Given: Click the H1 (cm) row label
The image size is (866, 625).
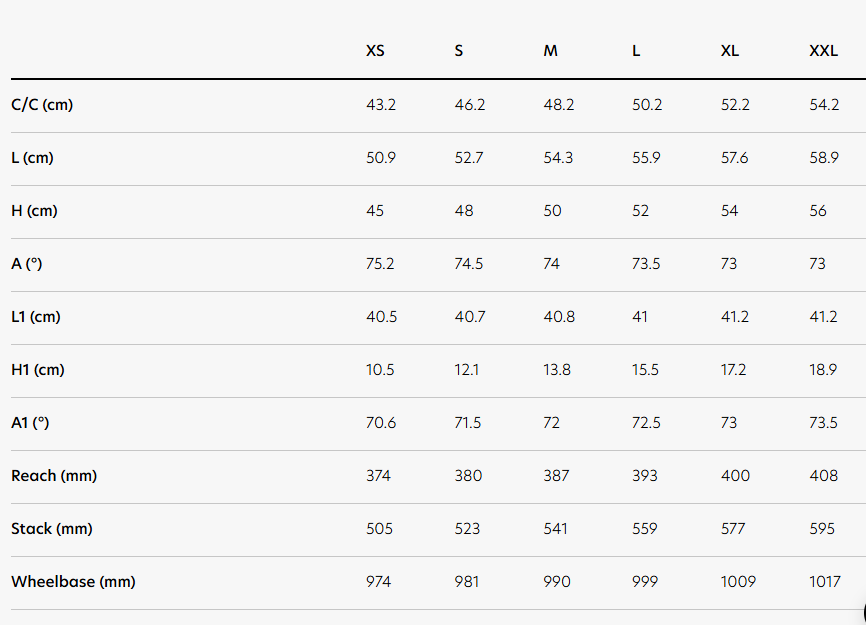Looking at the screenshot, I should [x=38, y=370].
